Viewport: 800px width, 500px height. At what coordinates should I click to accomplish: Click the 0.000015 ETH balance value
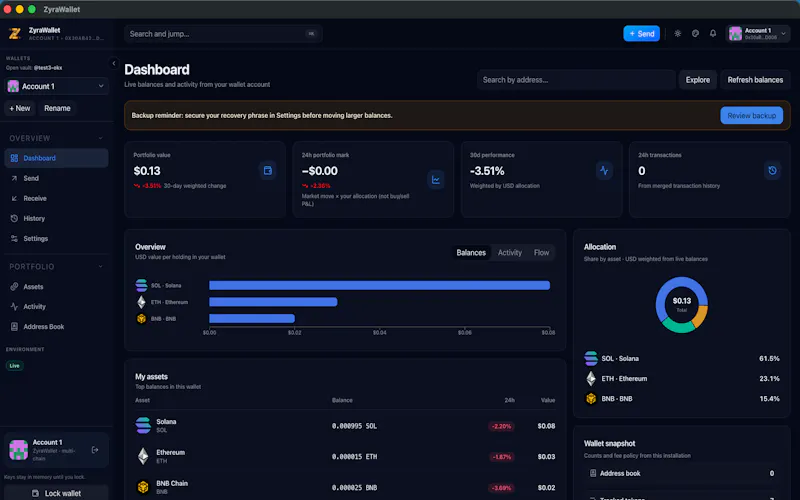click(x=354, y=457)
